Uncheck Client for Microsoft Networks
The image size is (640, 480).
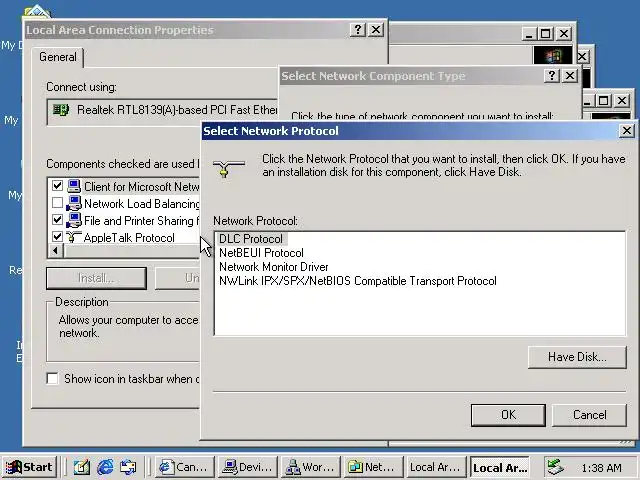coord(58,186)
